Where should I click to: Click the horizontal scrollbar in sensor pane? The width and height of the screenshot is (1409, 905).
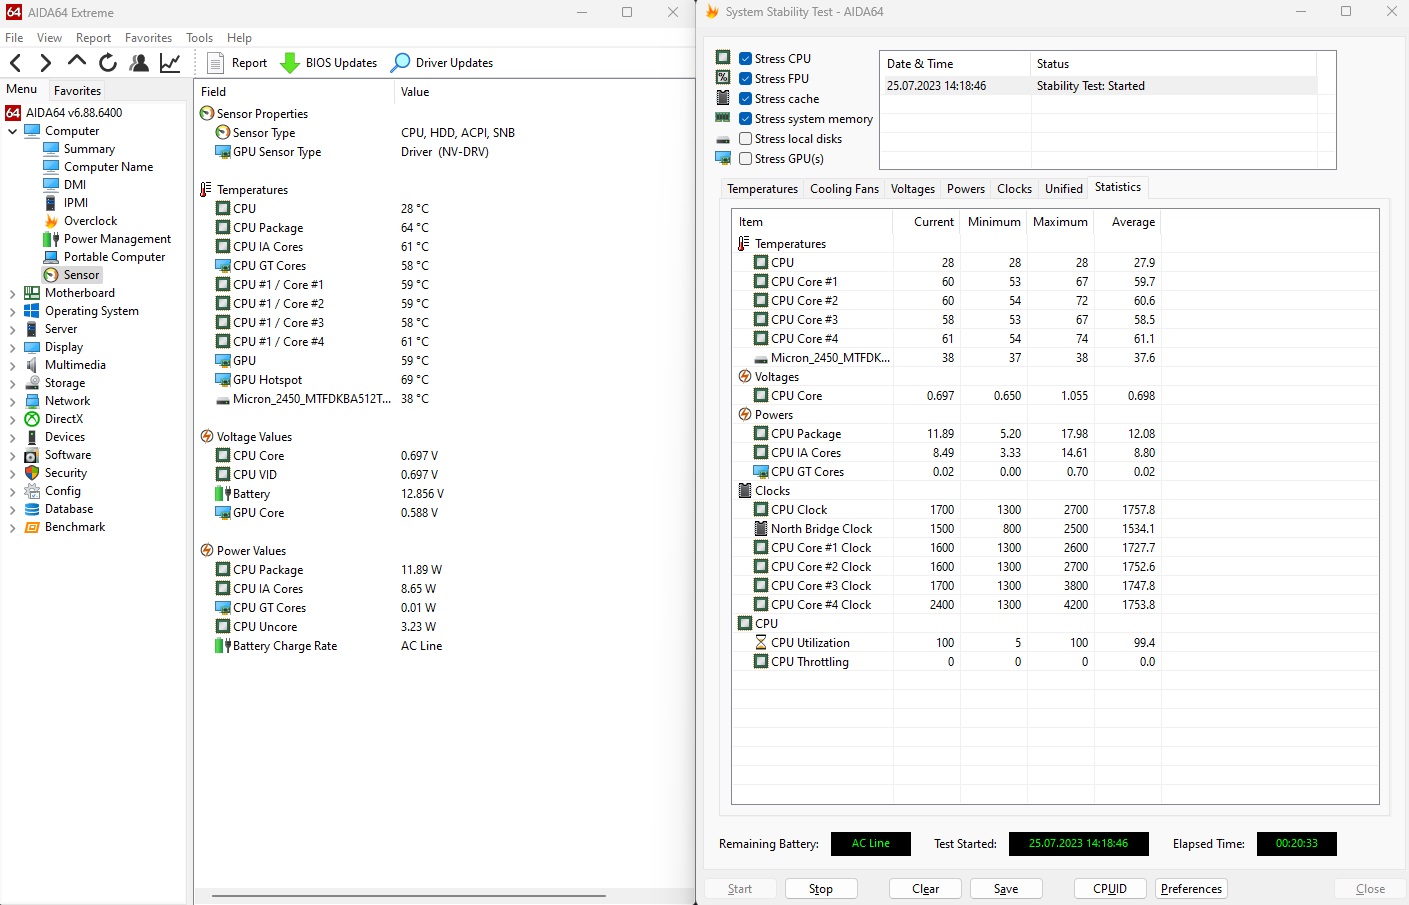coord(408,896)
